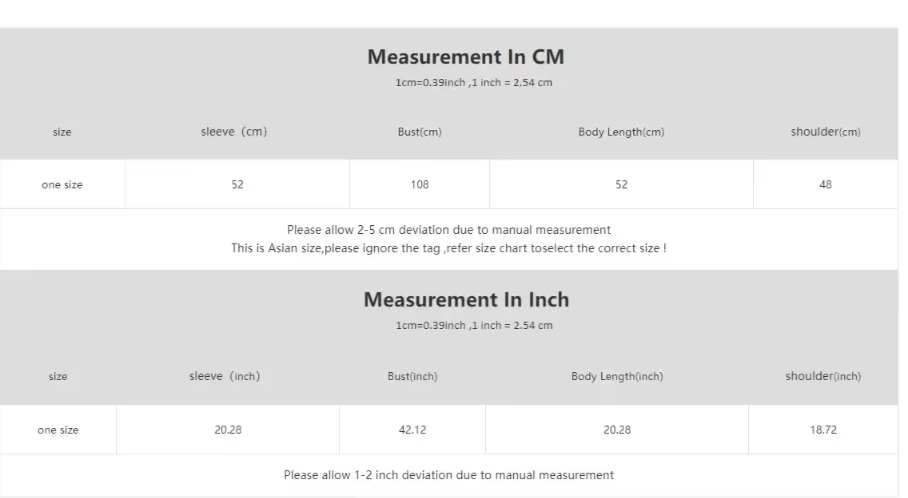Click the bust value 42.12 cell

pos(412,430)
